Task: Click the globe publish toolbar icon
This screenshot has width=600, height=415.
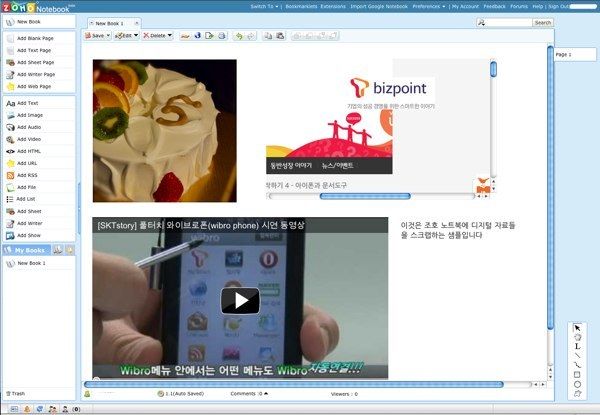Action: (x=197, y=36)
